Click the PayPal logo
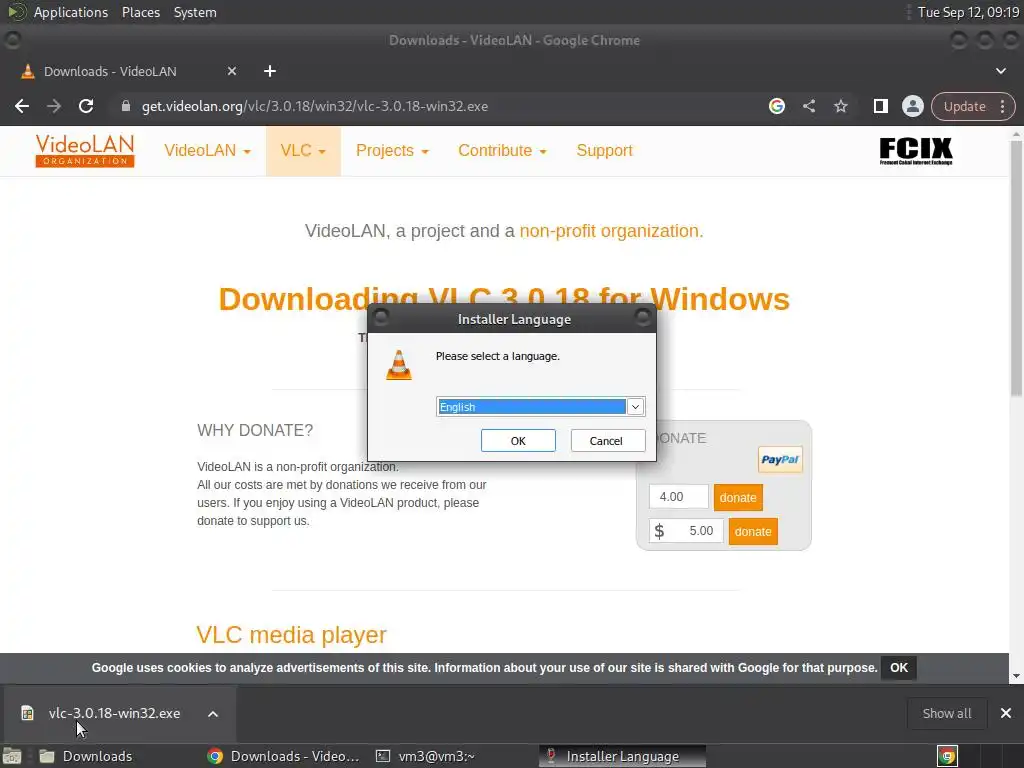The image size is (1024, 768). (780, 460)
